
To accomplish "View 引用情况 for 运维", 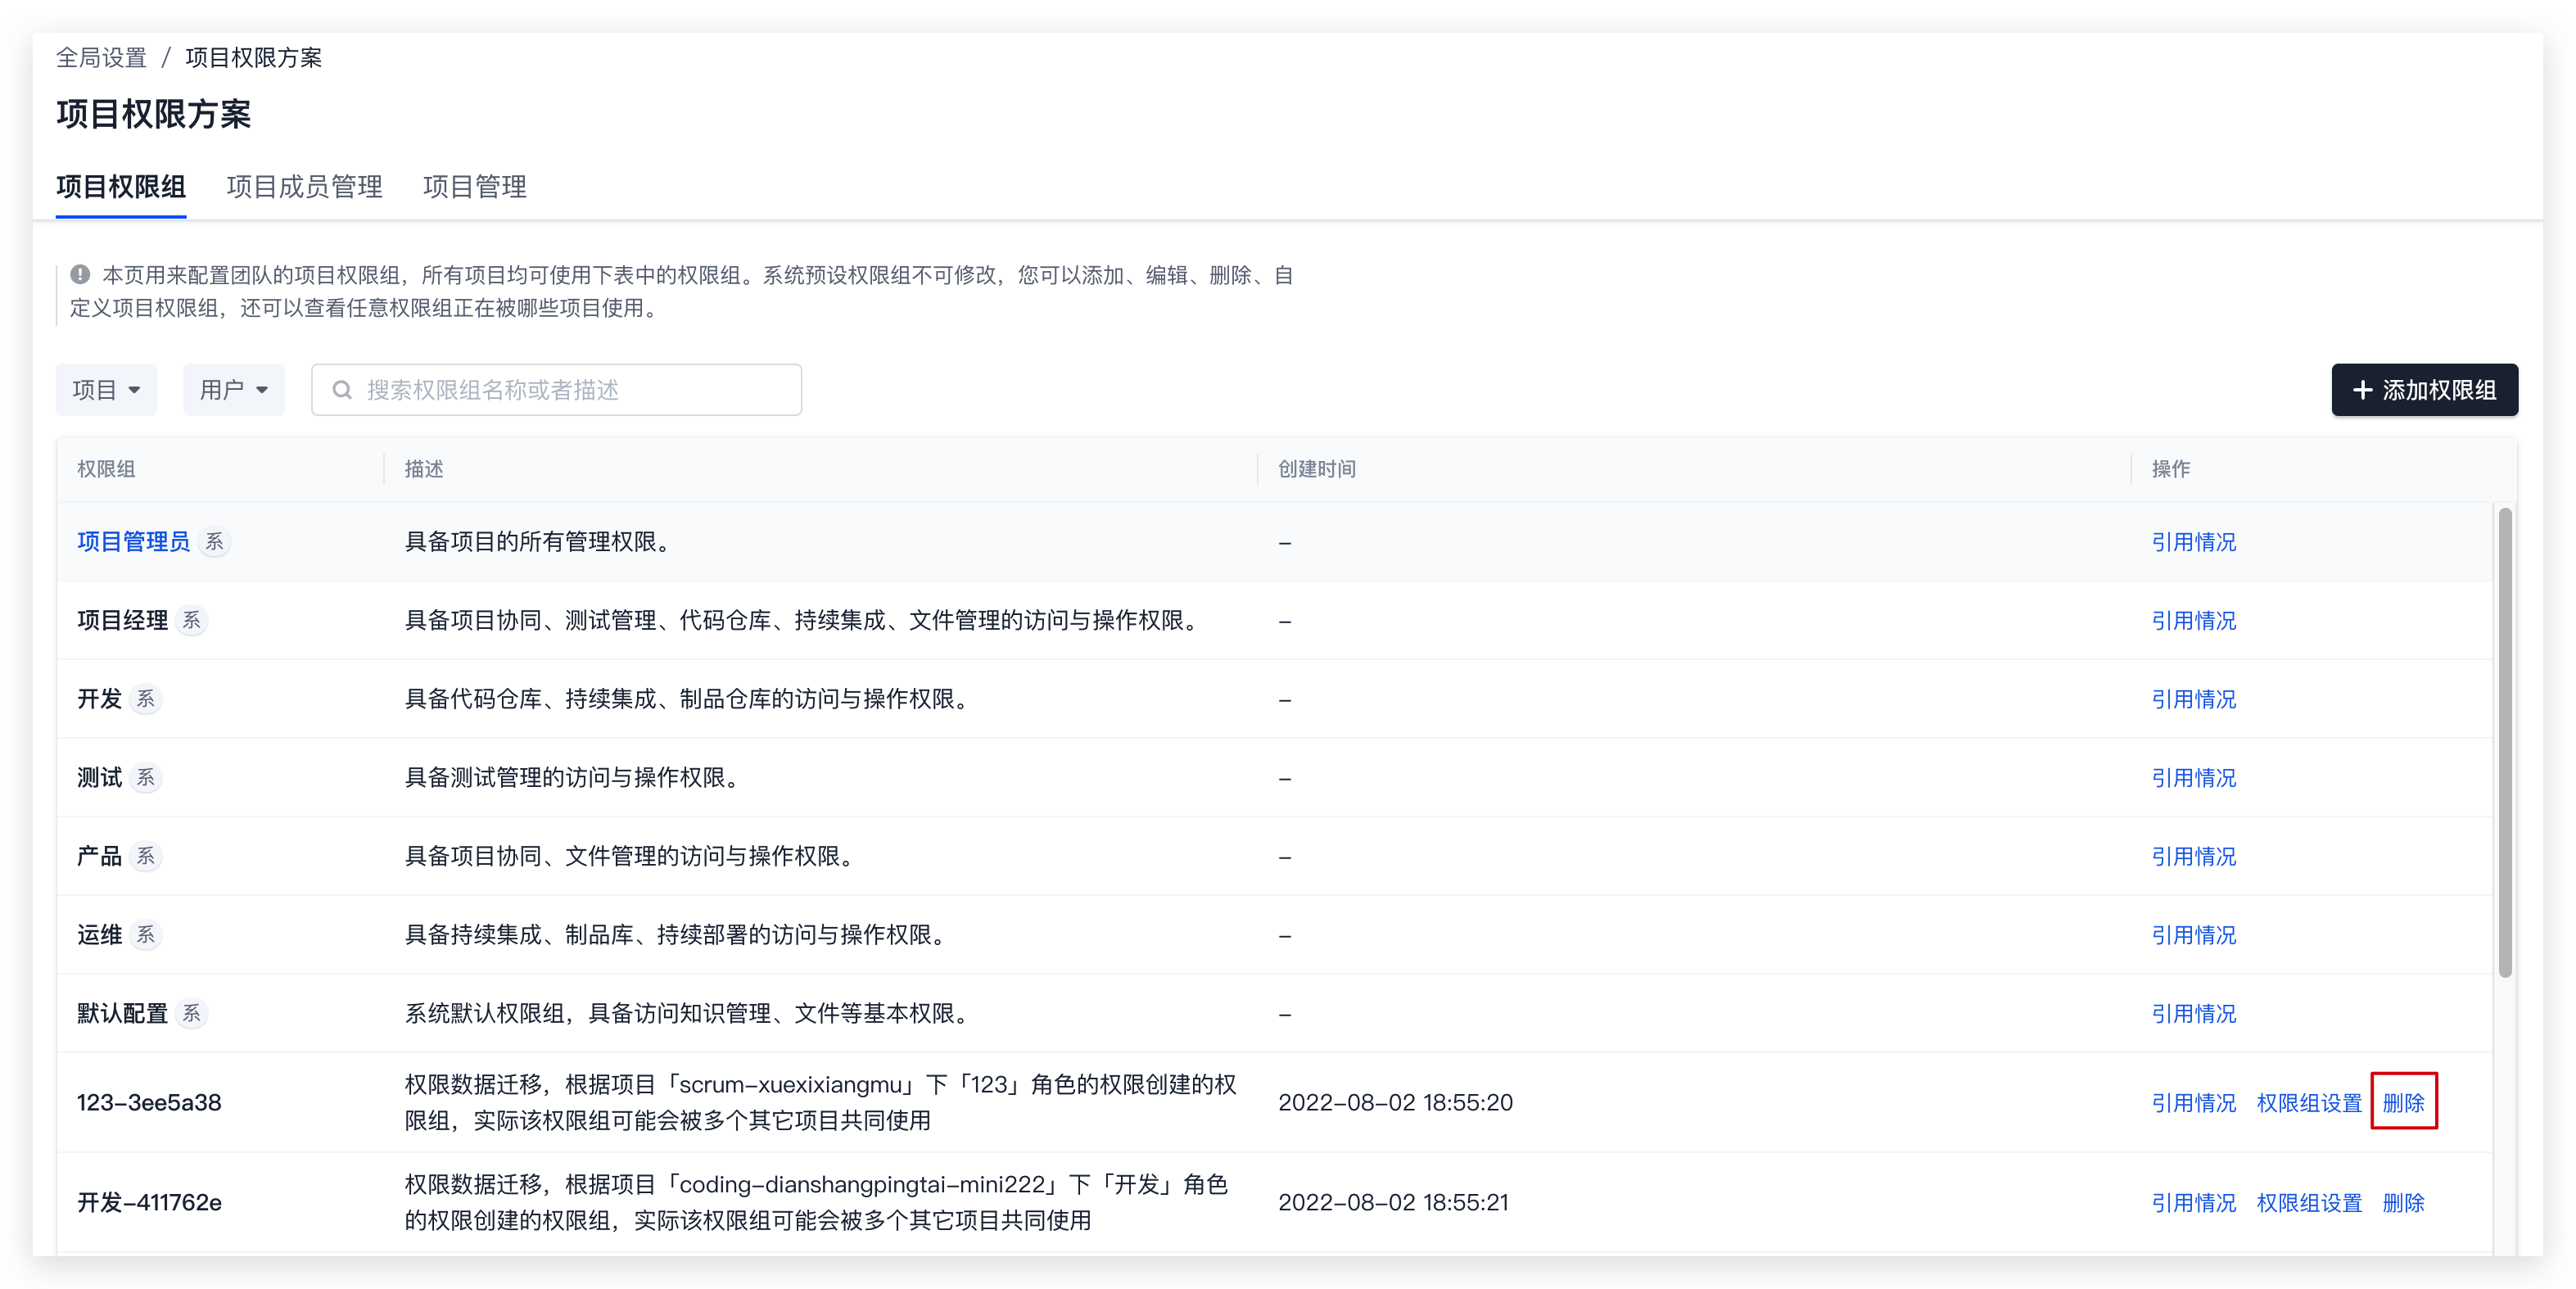I will [2193, 935].
